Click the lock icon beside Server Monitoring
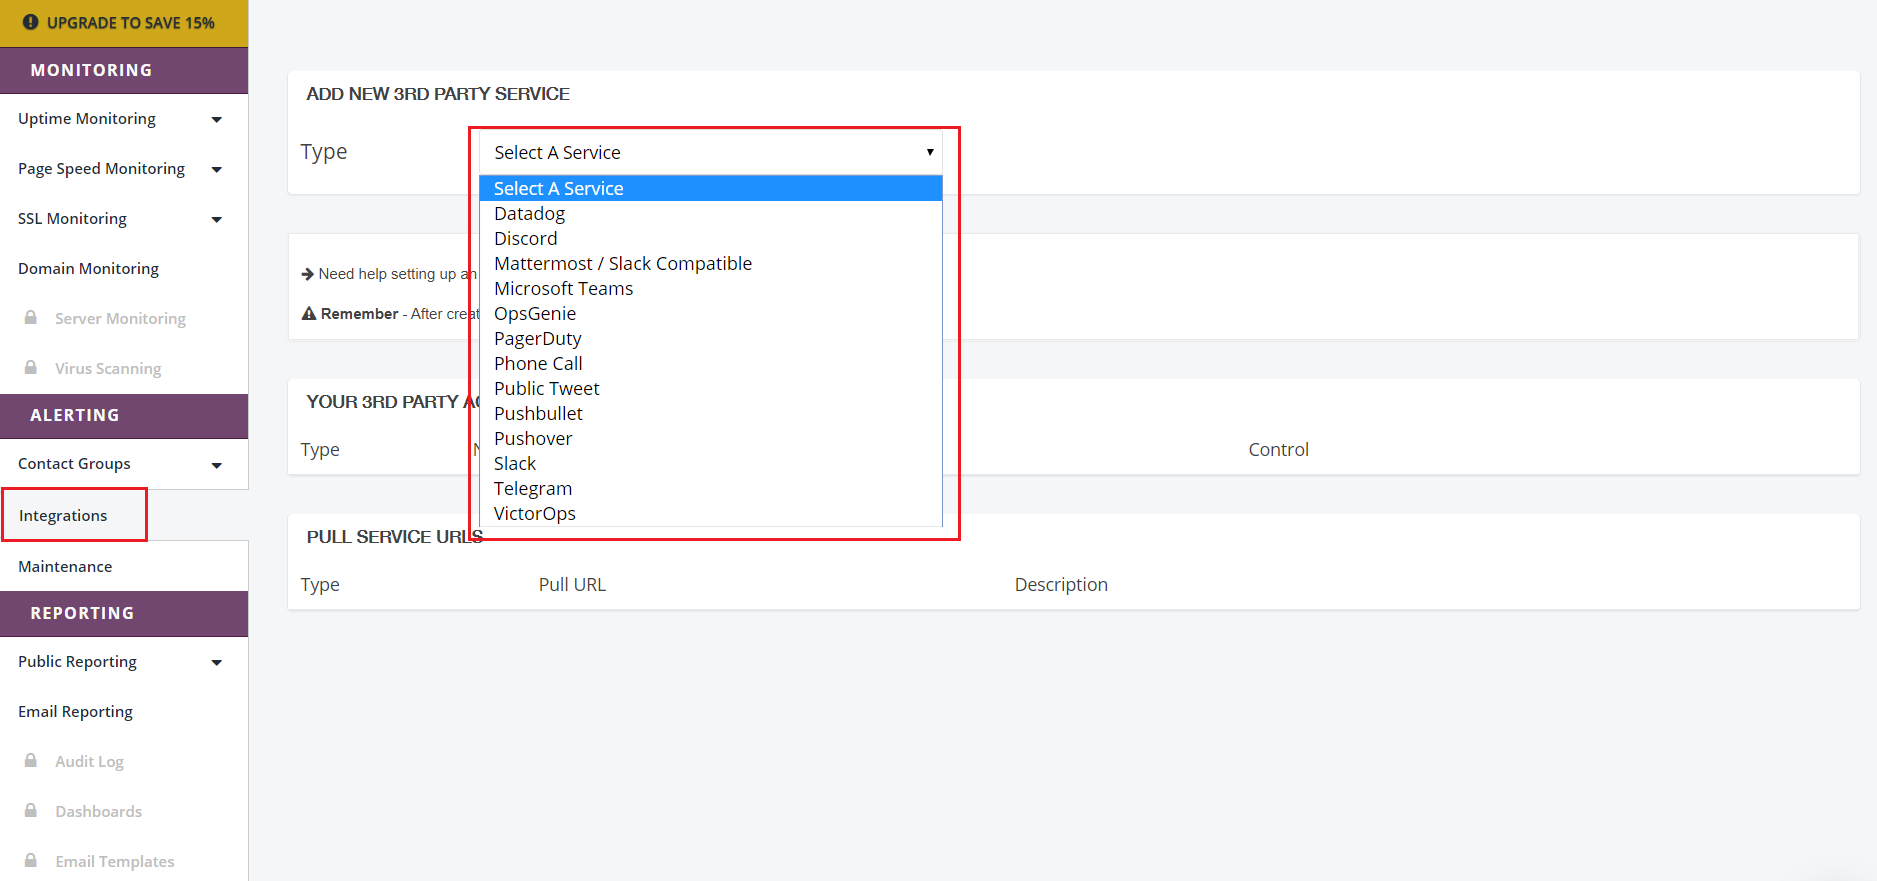 point(31,317)
